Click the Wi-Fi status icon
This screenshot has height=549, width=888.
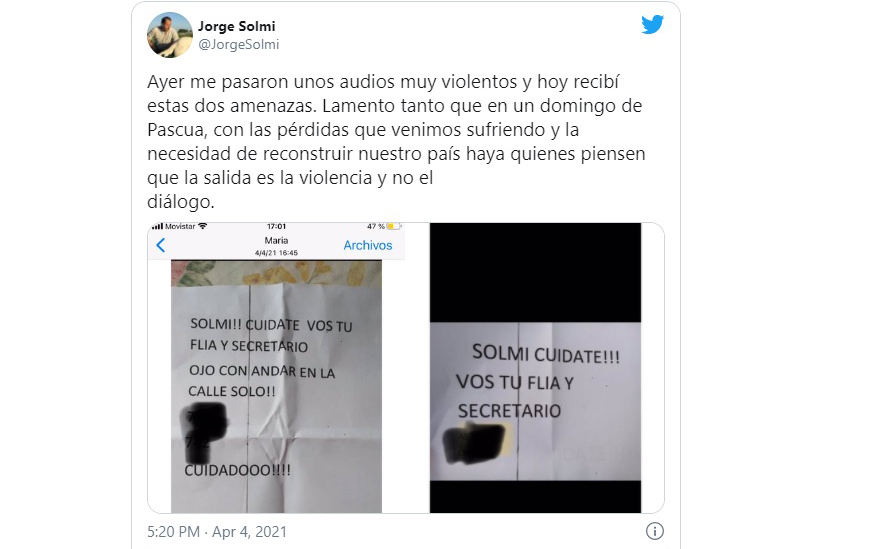203,226
